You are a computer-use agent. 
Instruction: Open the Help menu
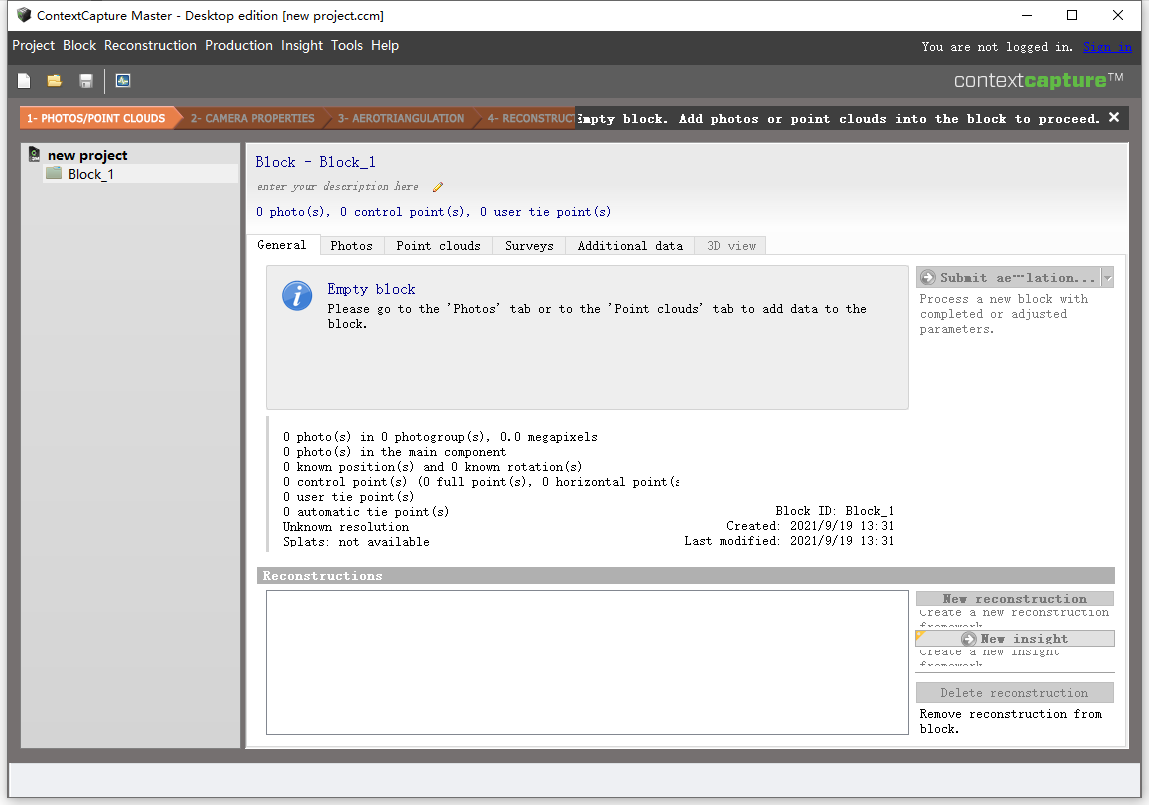click(385, 45)
